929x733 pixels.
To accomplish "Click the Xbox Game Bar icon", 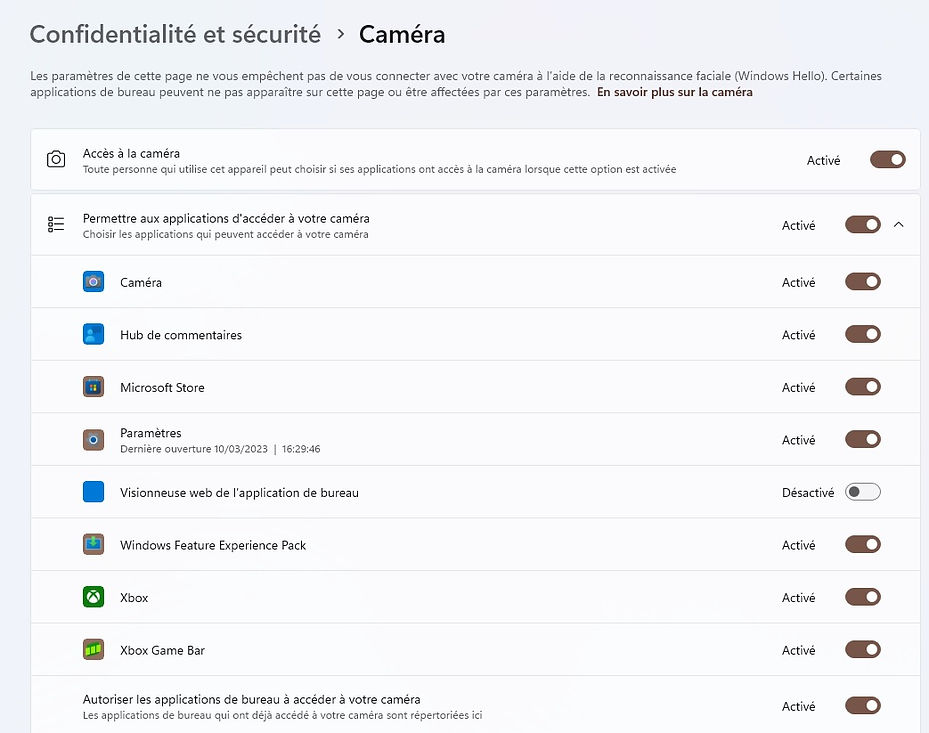I will click(x=93, y=650).
